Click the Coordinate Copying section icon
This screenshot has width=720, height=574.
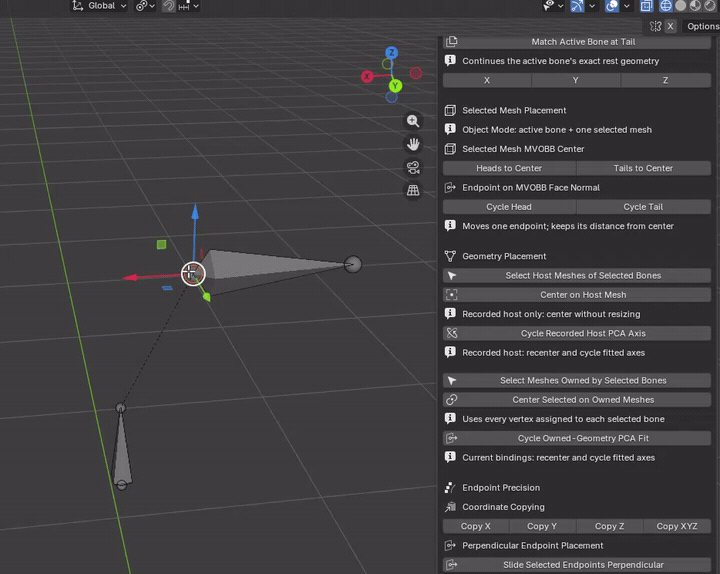[x=450, y=507]
